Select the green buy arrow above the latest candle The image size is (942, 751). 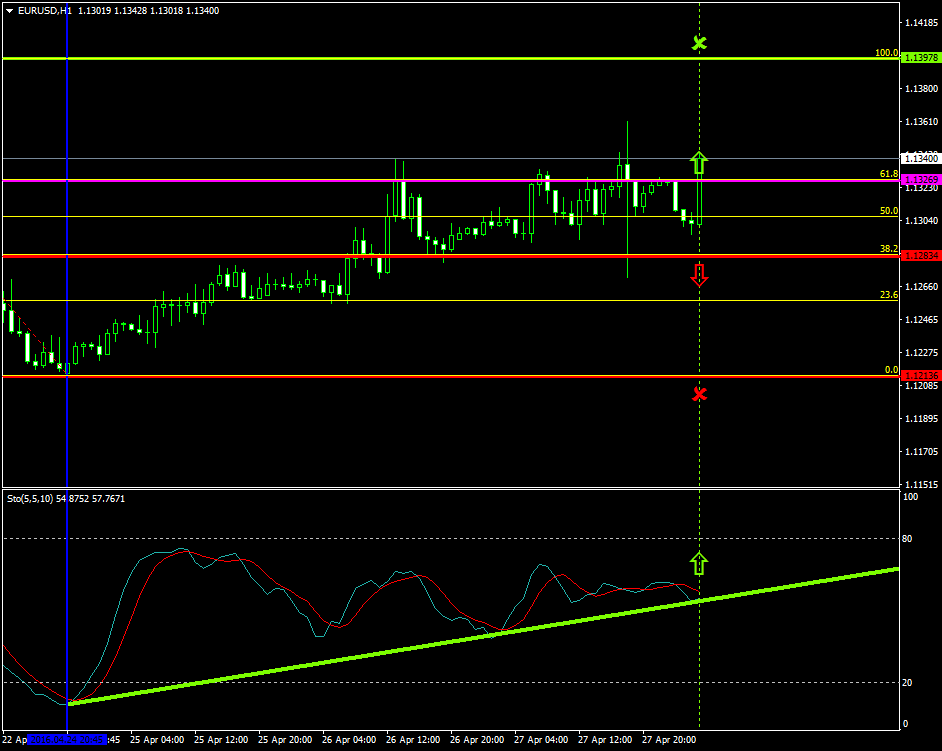(699, 162)
